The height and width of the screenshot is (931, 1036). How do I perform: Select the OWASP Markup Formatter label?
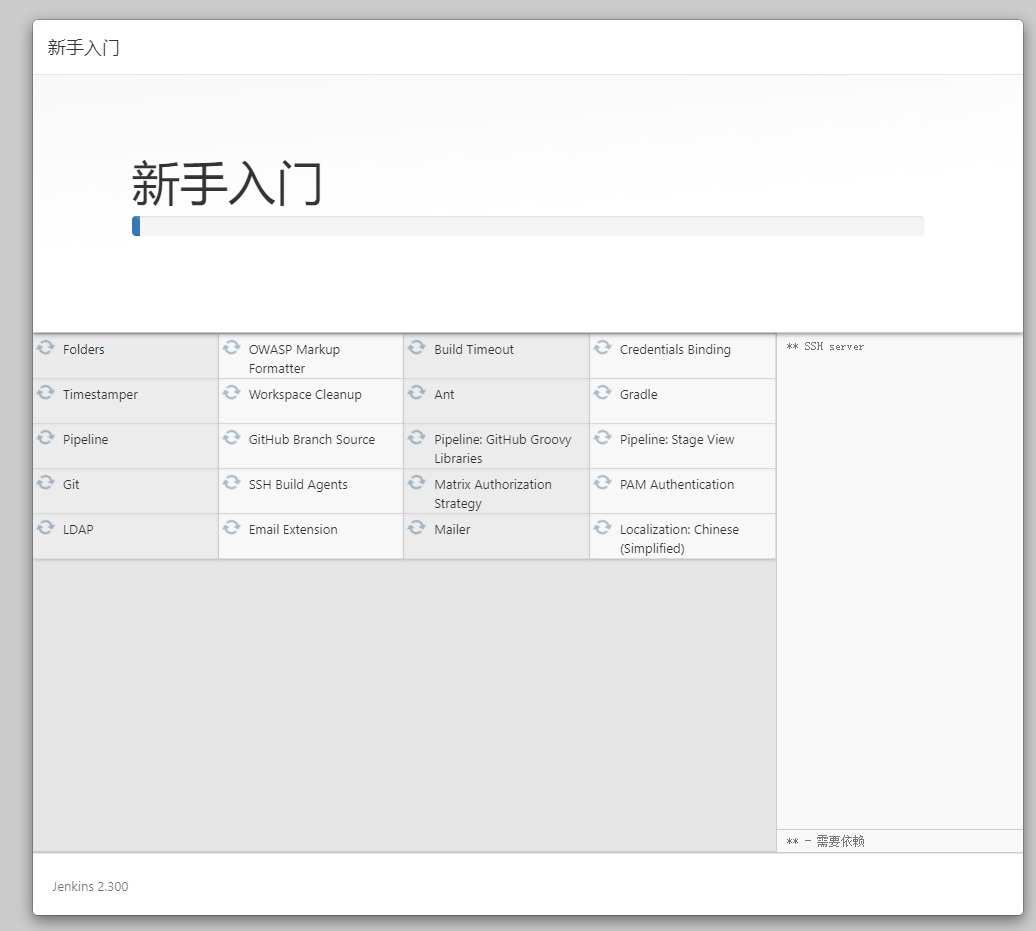(x=294, y=359)
